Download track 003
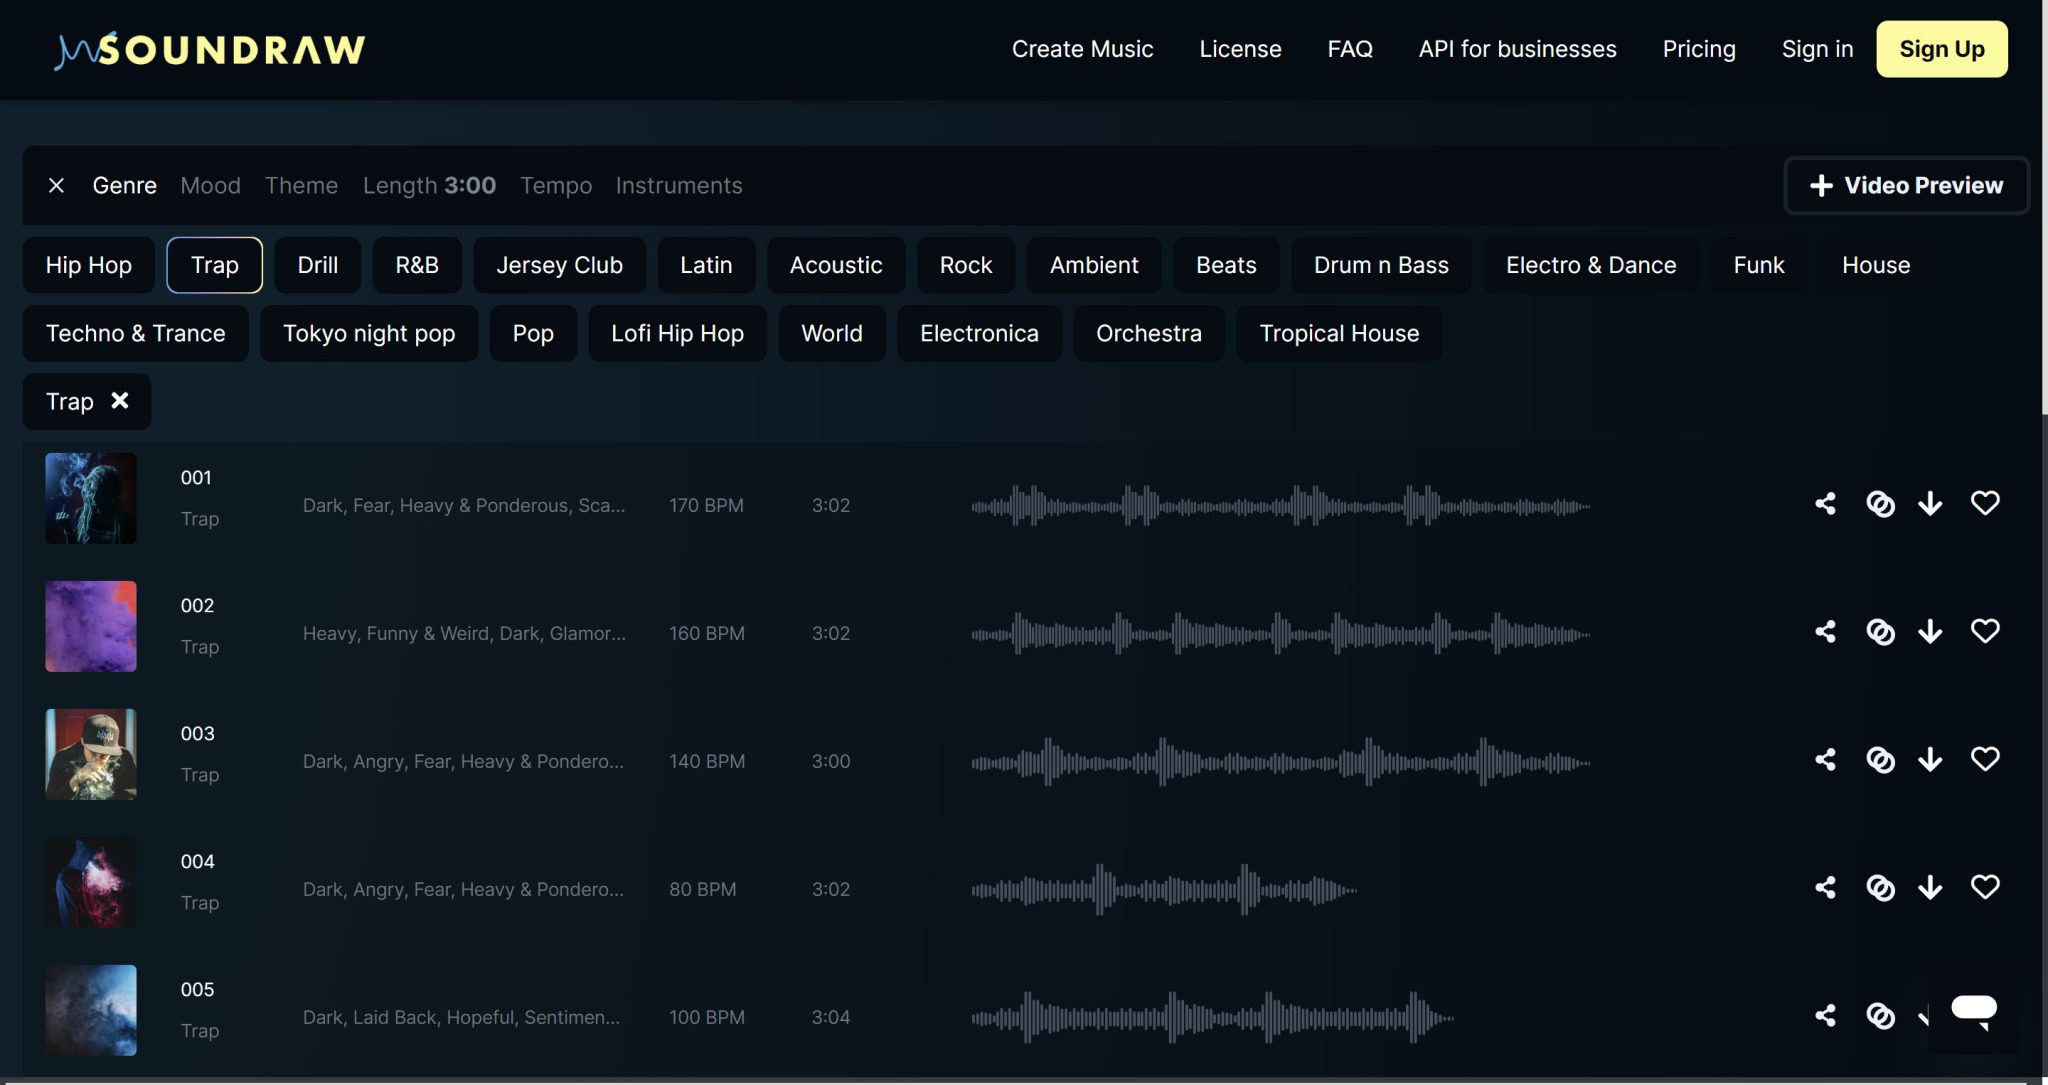 point(1930,760)
